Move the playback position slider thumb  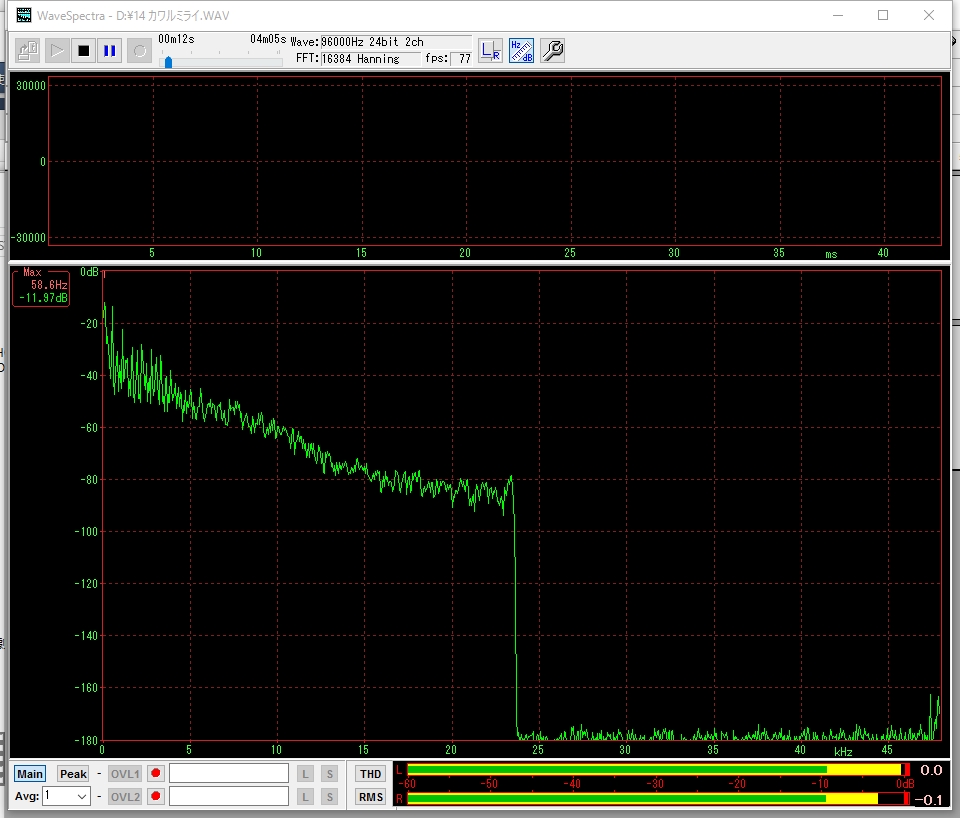tap(168, 62)
